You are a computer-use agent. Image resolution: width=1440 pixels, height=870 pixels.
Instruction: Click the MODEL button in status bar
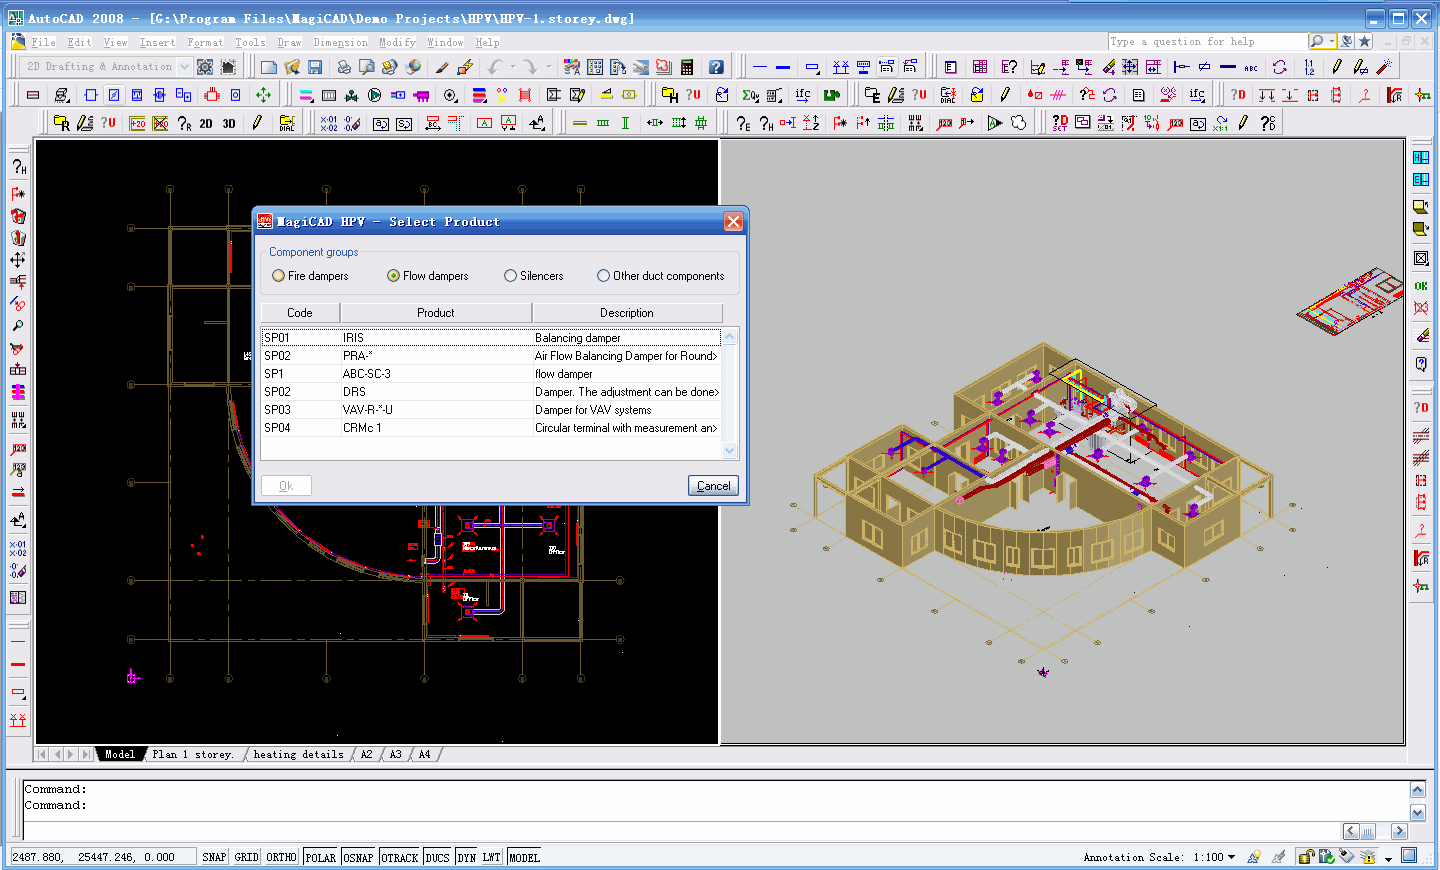coord(524,857)
